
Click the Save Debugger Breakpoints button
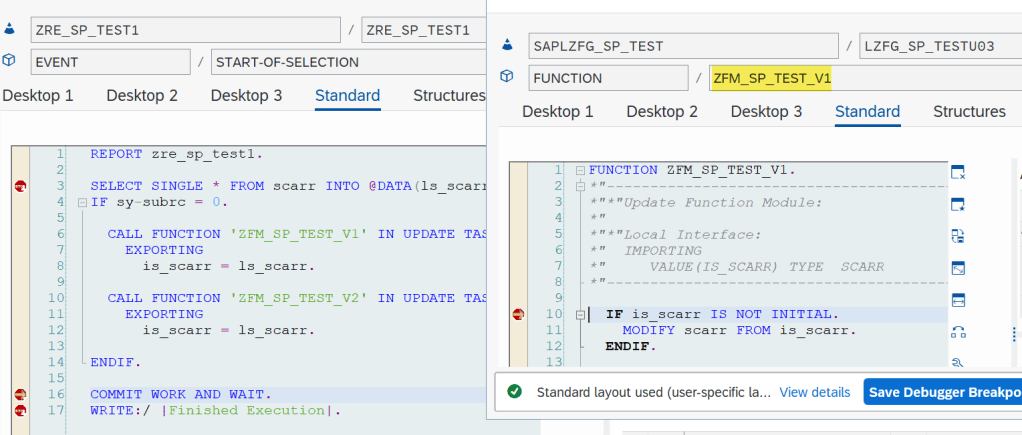point(942,392)
